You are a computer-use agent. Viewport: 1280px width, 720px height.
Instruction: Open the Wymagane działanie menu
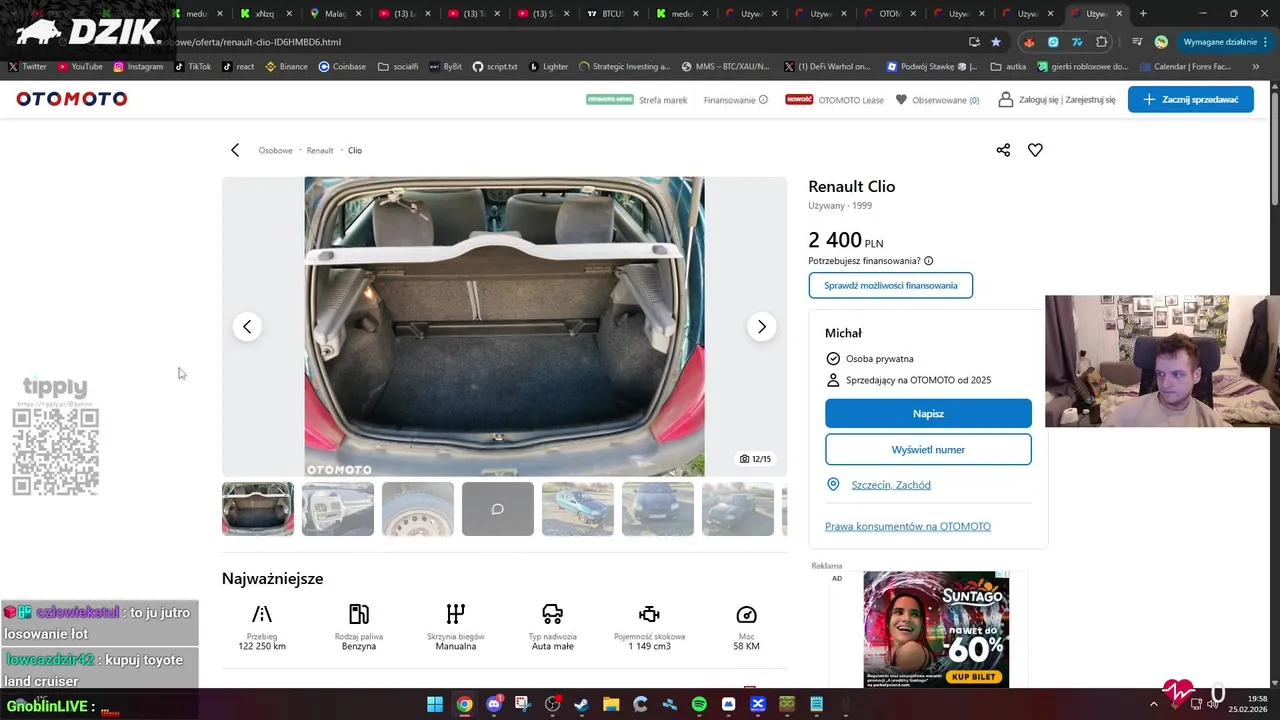[1226, 42]
